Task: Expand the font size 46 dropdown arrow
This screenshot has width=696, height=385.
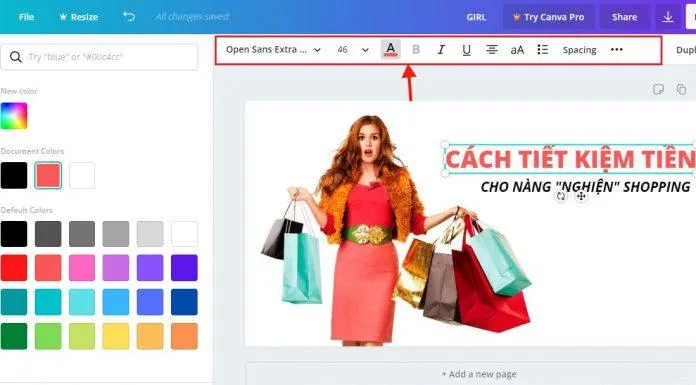Action: (365, 50)
